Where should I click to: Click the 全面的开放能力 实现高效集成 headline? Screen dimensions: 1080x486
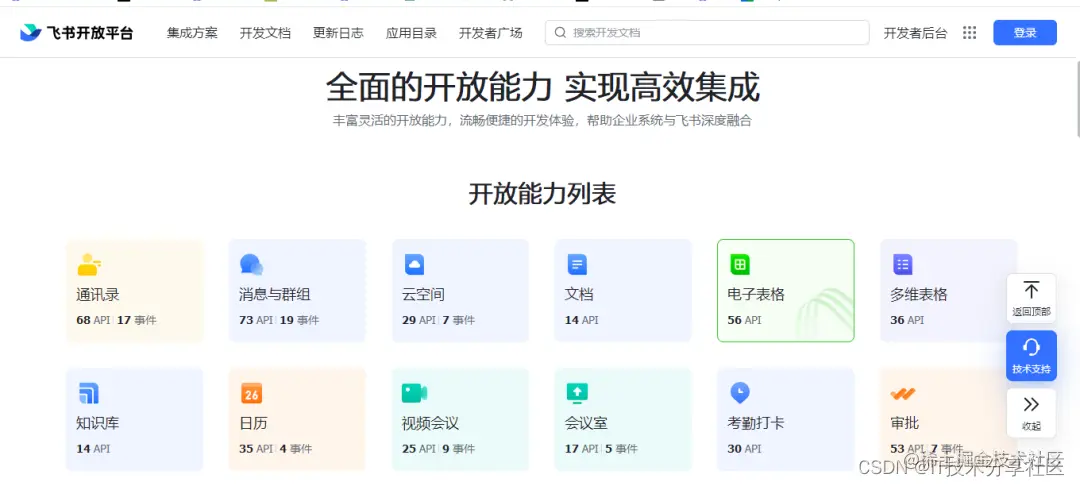tap(543, 87)
